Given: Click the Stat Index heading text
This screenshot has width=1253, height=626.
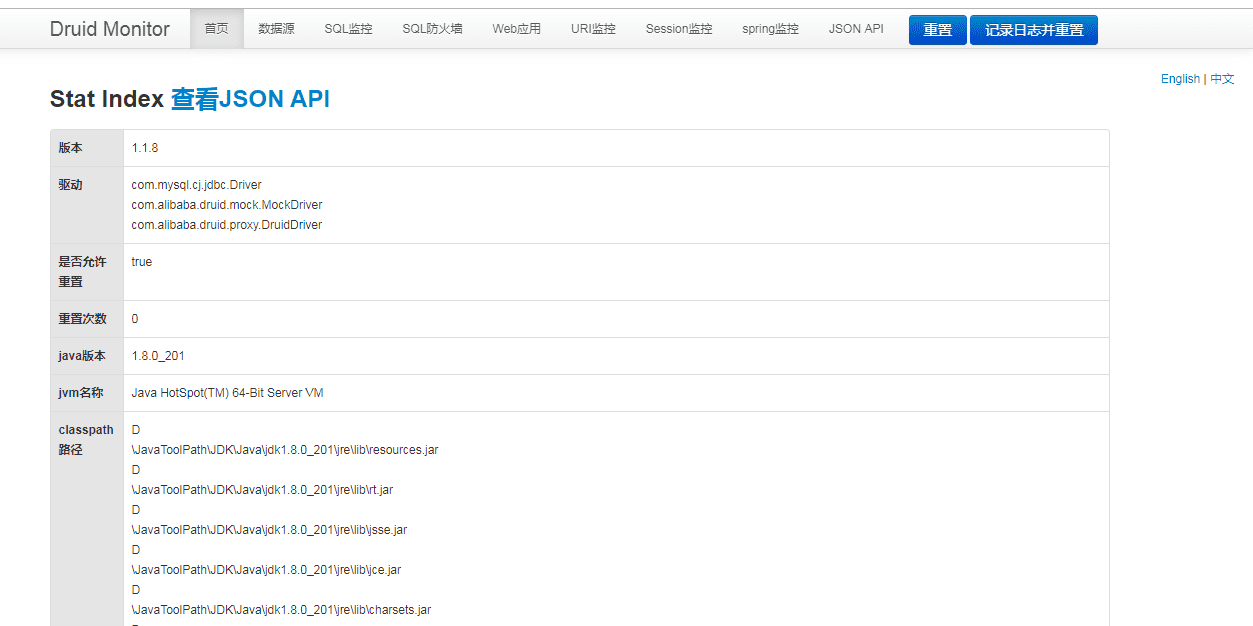Looking at the screenshot, I should point(107,99).
